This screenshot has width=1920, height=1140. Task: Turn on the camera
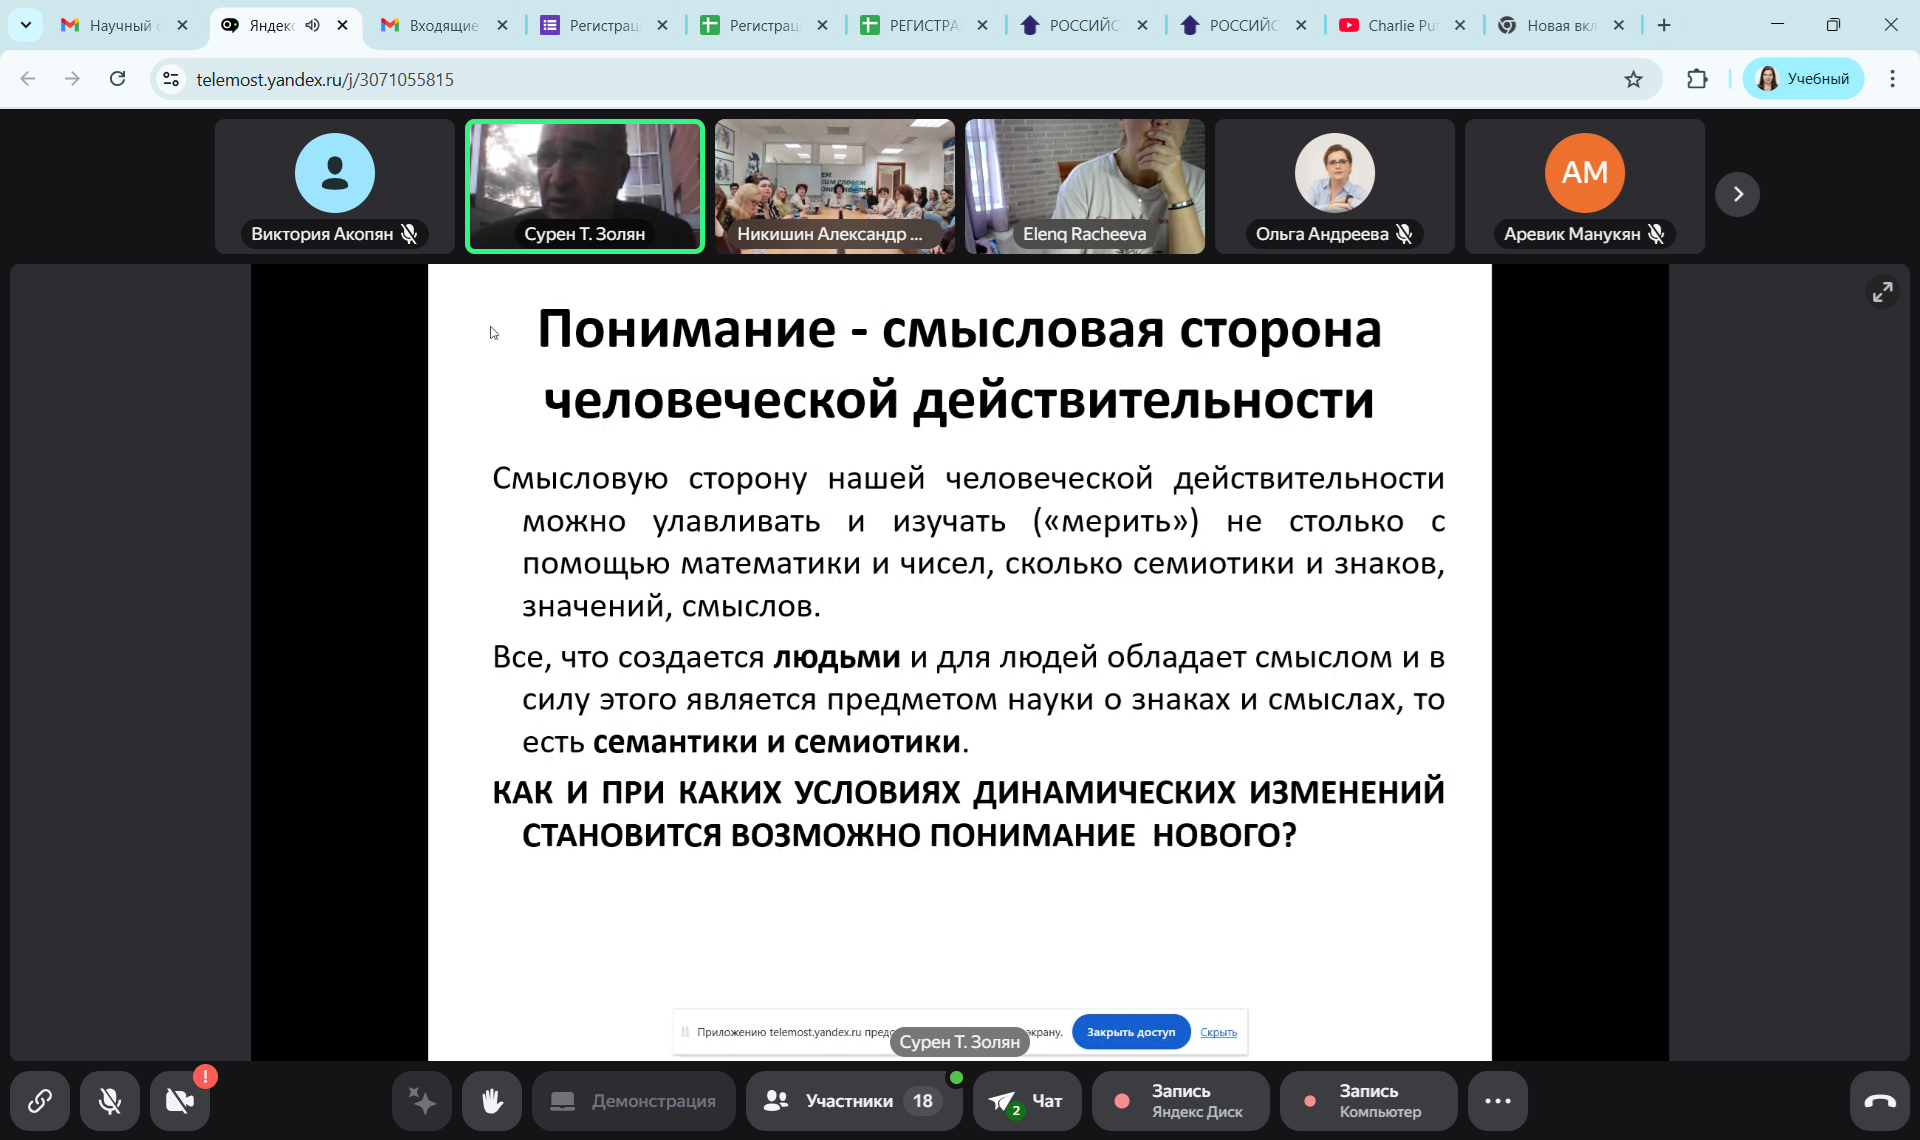[x=180, y=1101]
